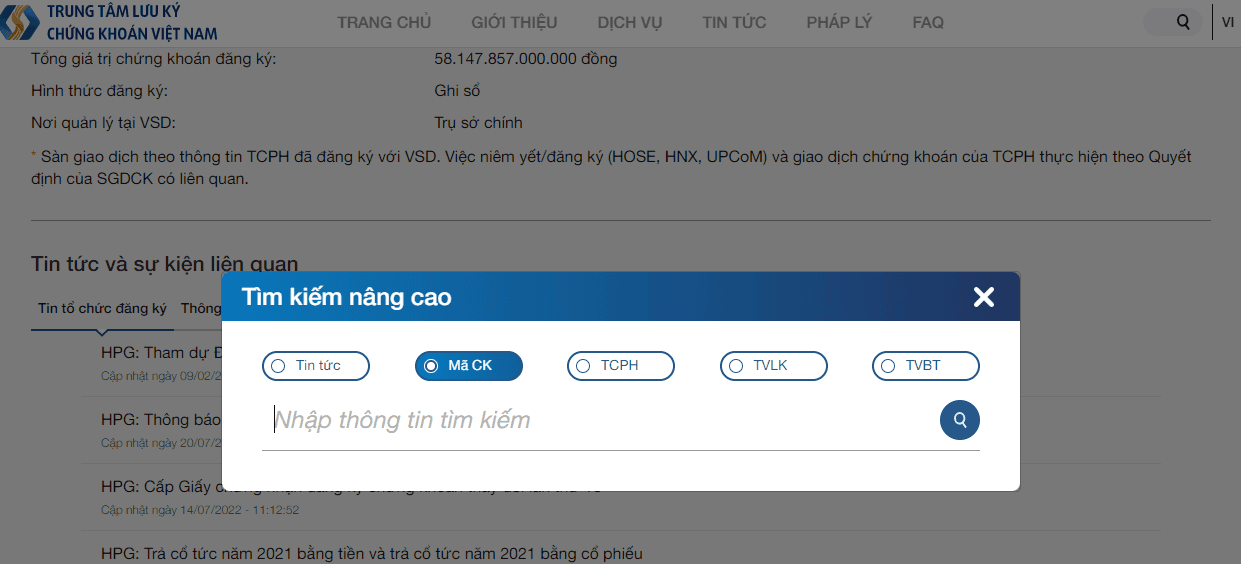
Task: Click the Trụ sở chính value
Action: pyautogui.click(x=478, y=123)
